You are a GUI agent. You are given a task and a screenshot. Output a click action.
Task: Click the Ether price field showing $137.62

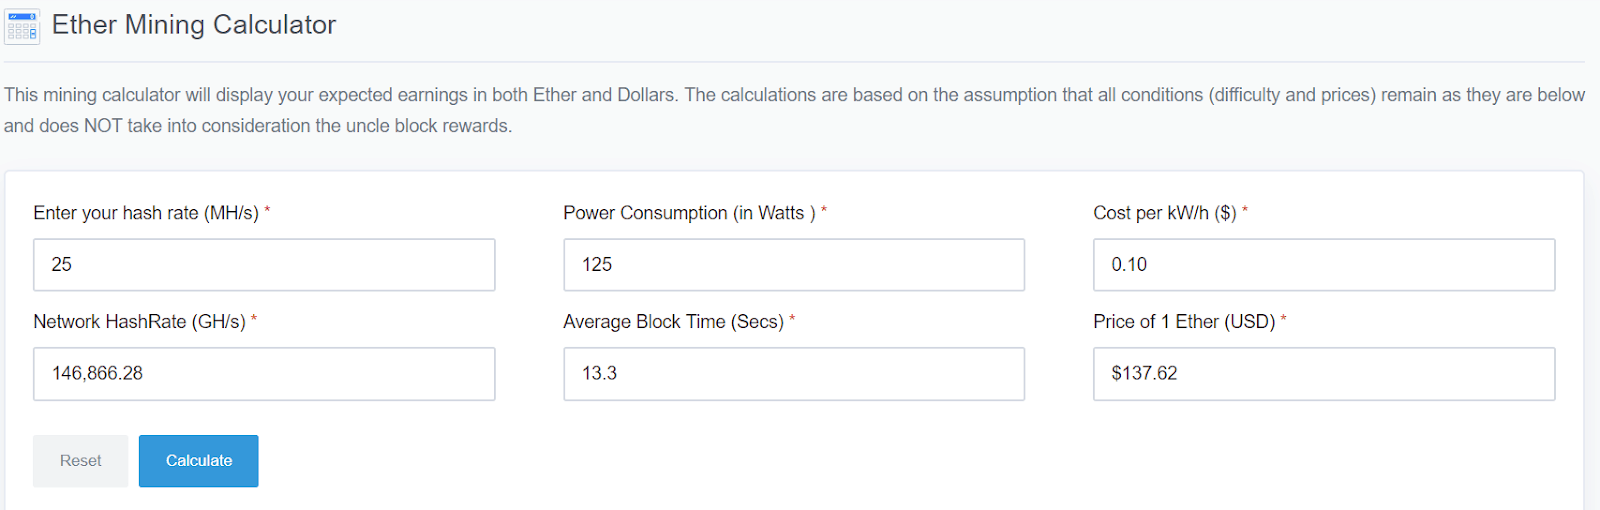(x=1324, y=374)
